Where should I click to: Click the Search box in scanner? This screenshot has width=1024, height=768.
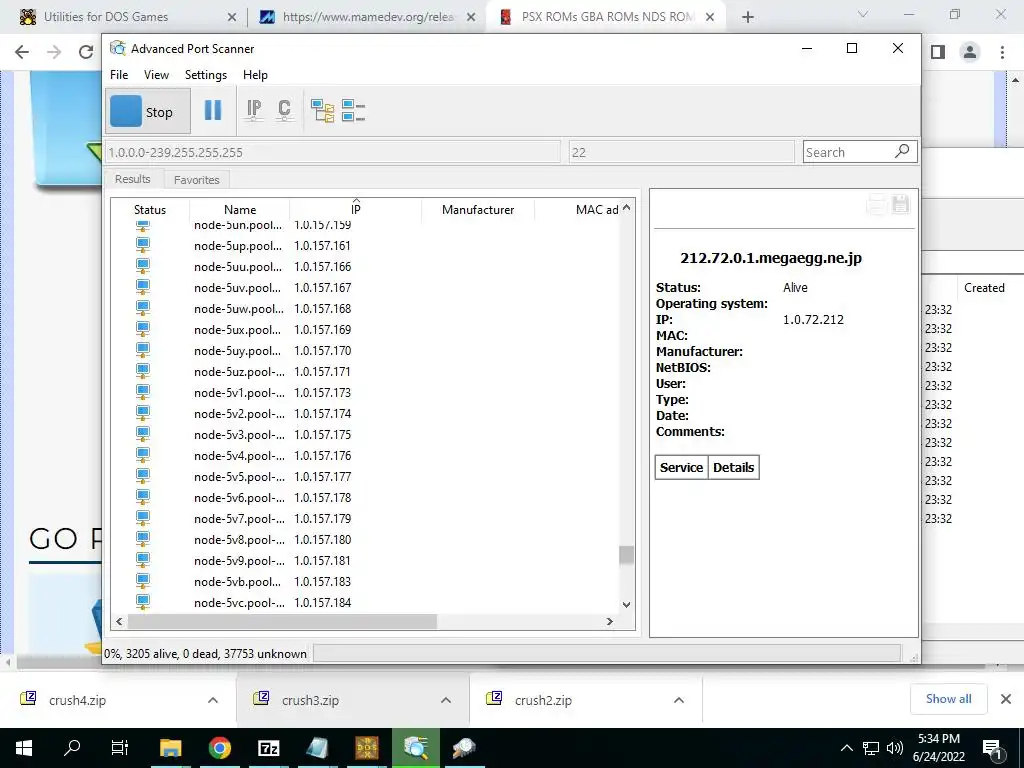tap(848, 152)
